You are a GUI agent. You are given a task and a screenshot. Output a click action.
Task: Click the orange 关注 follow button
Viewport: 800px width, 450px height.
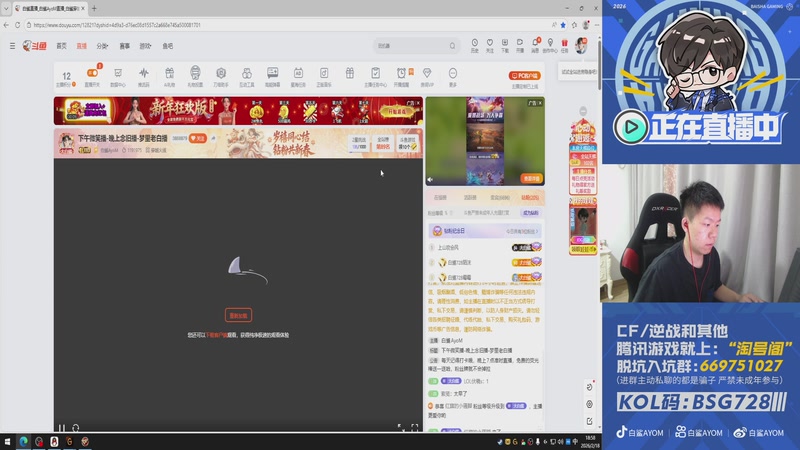(197, 138)
